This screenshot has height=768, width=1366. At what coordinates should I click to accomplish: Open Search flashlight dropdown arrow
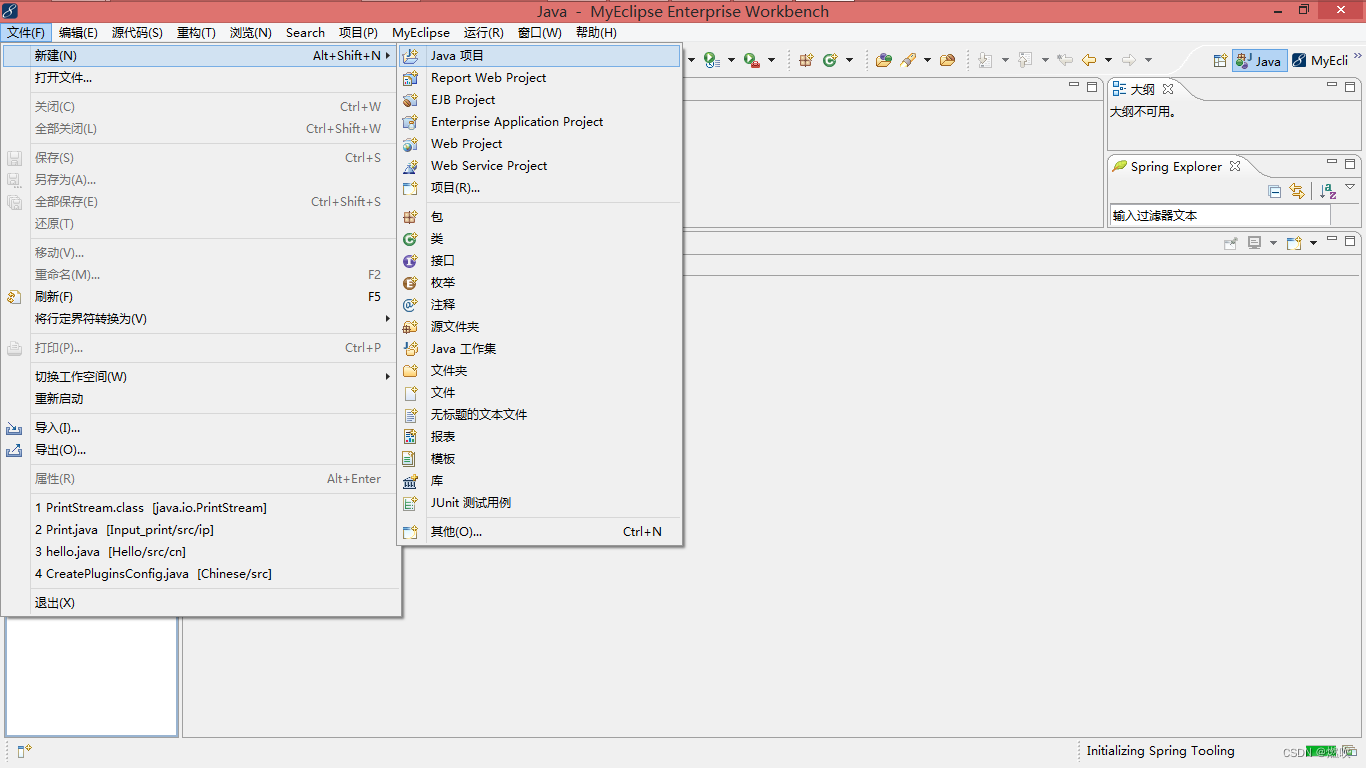pyautogui.click(x=927, y=60)
